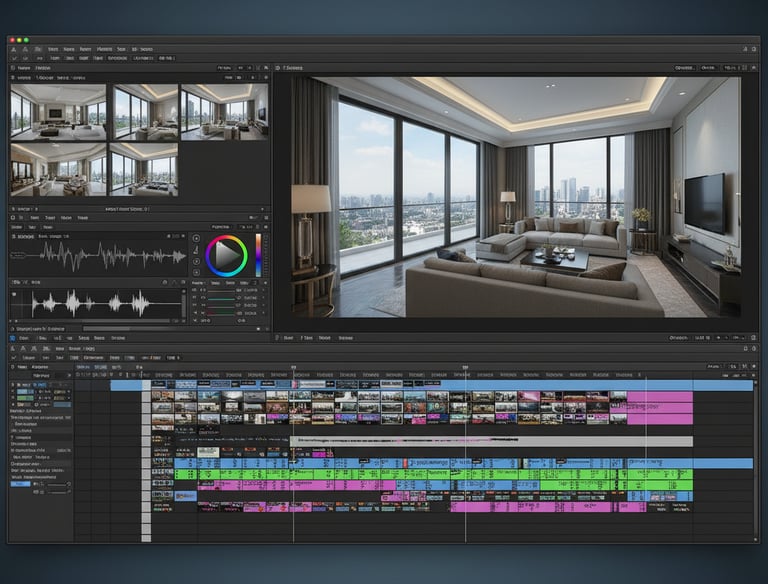768x584 pixels.
Task: Click topmost round icon left of color wheel
Action: pos(196,239)
